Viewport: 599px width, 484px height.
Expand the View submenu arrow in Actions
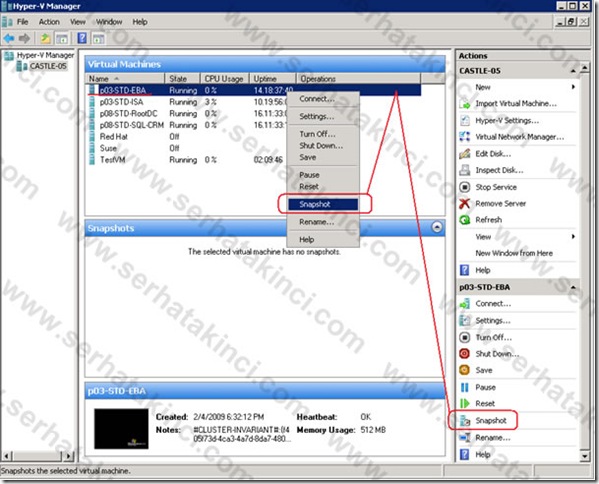click(573, 237)
